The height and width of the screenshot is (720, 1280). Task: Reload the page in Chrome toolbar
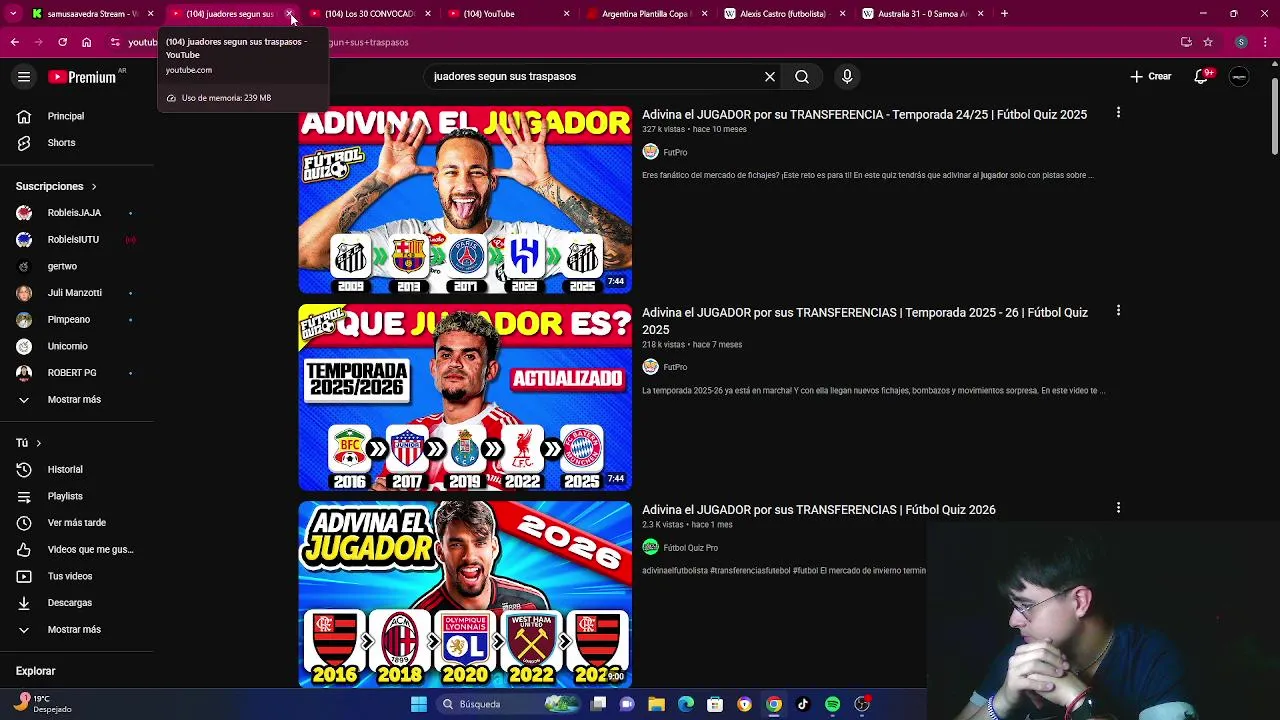point(62,42)
